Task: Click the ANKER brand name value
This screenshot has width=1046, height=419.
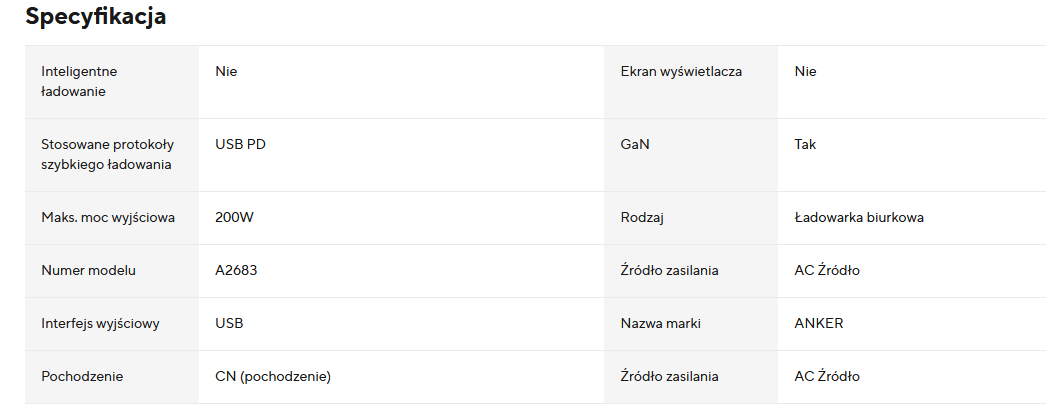Action: coord(819,323)
